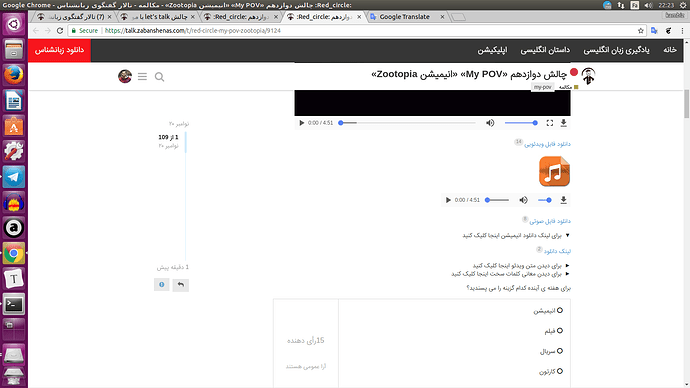This screenshot has height=388, width=690.
Task: Download video from the player controls
Action: (x=563, y=123)
